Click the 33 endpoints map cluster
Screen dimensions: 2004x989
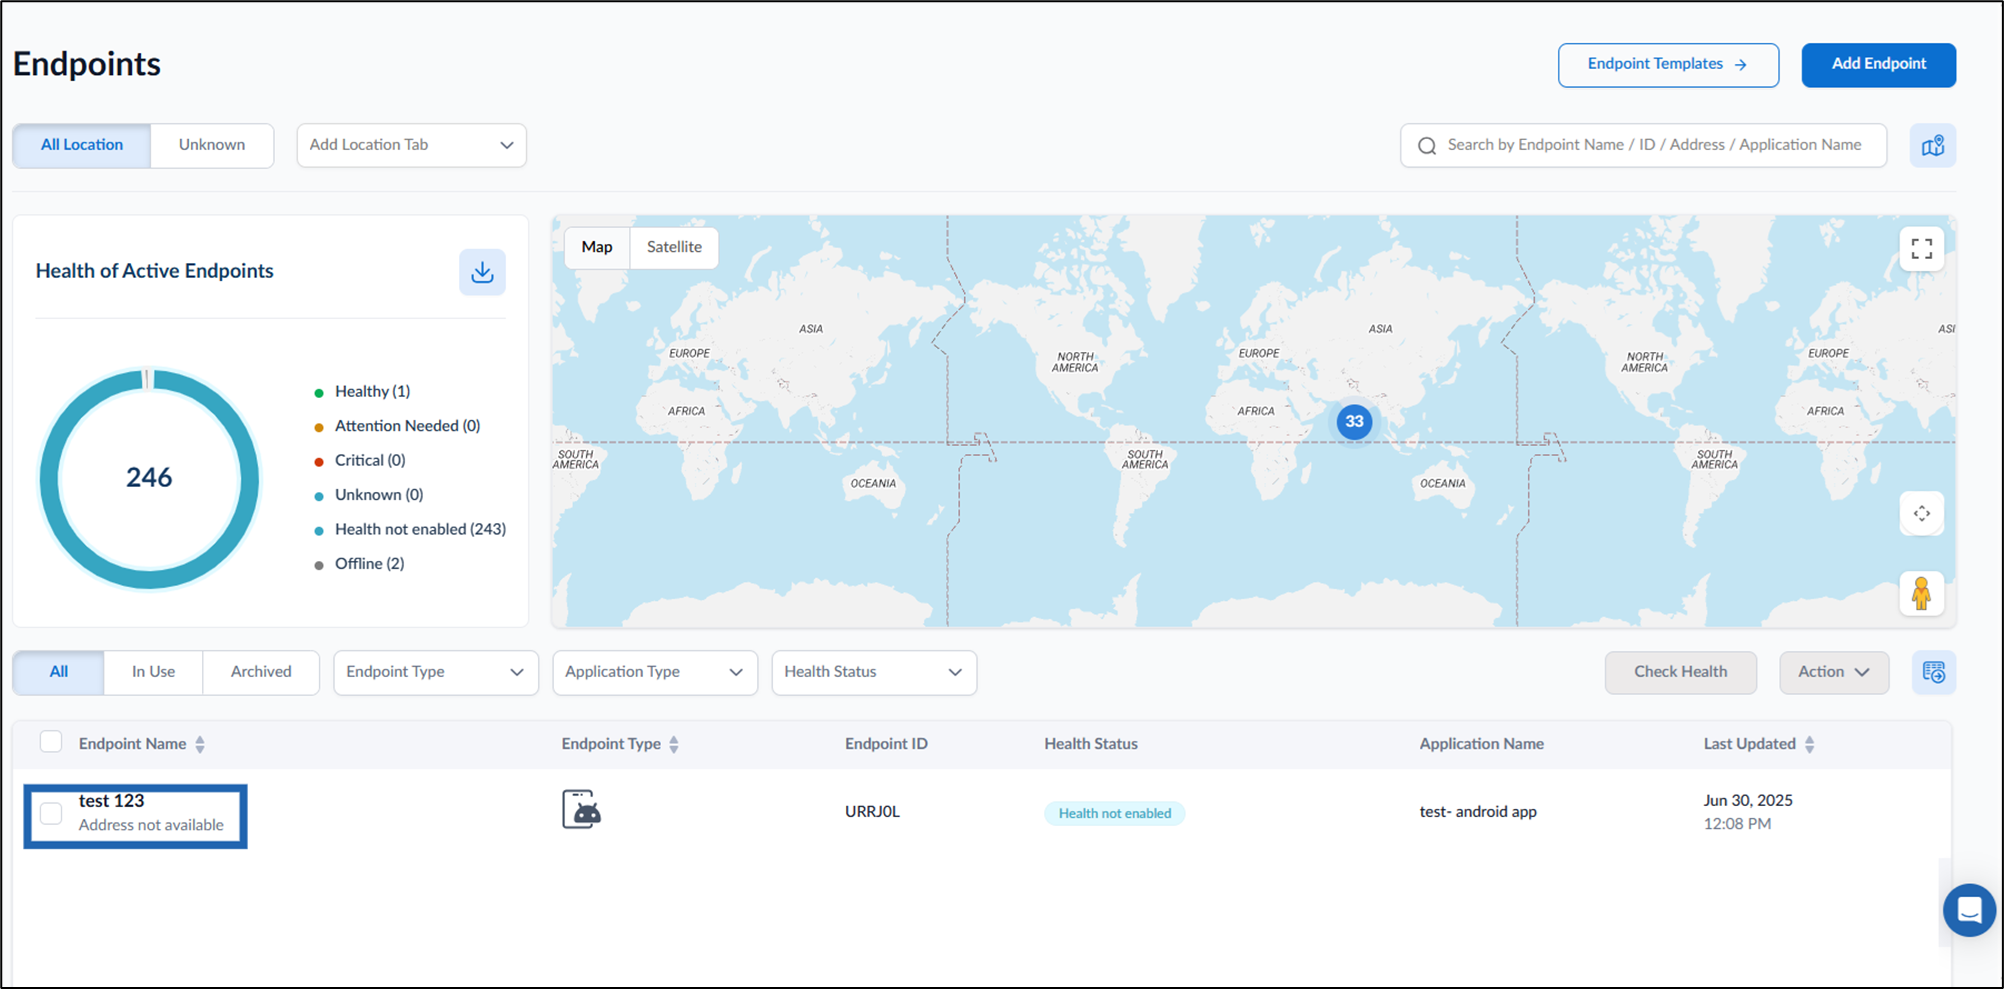[1354, 422]
